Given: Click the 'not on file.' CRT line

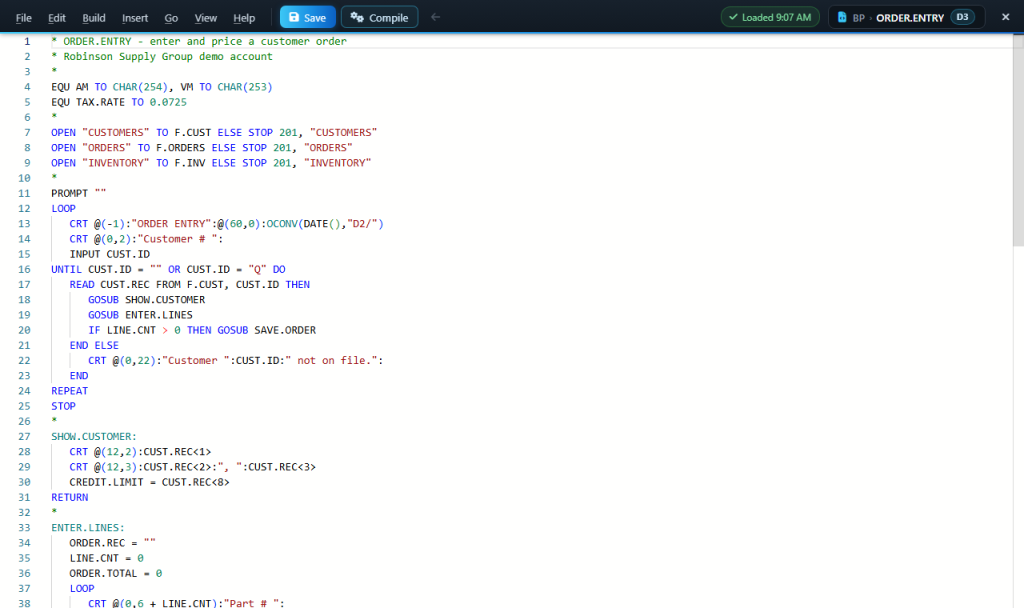Looking at the screenshot, I should click(x=236, y=360).
